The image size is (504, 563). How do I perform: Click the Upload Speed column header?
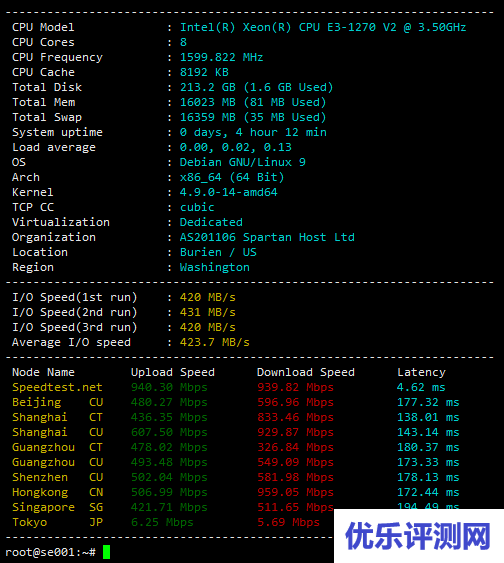[173, 372]
